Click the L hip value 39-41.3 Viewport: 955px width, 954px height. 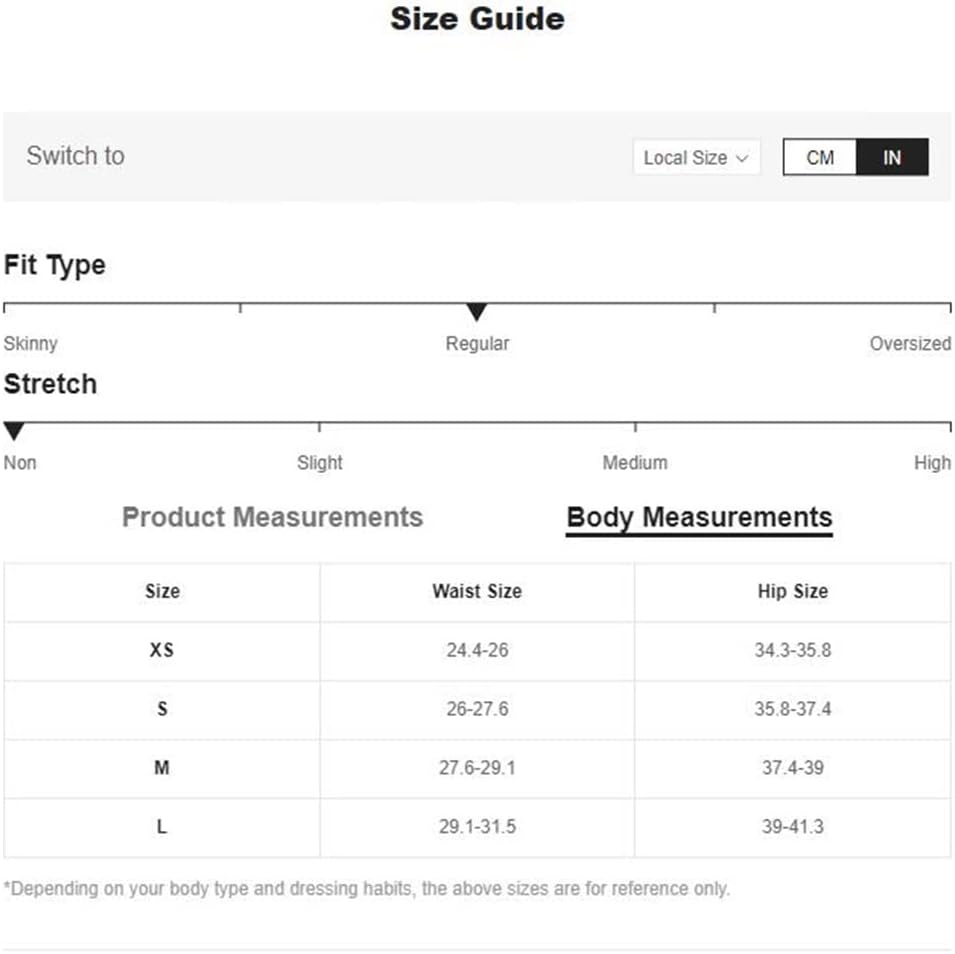[x=792, y=827]
